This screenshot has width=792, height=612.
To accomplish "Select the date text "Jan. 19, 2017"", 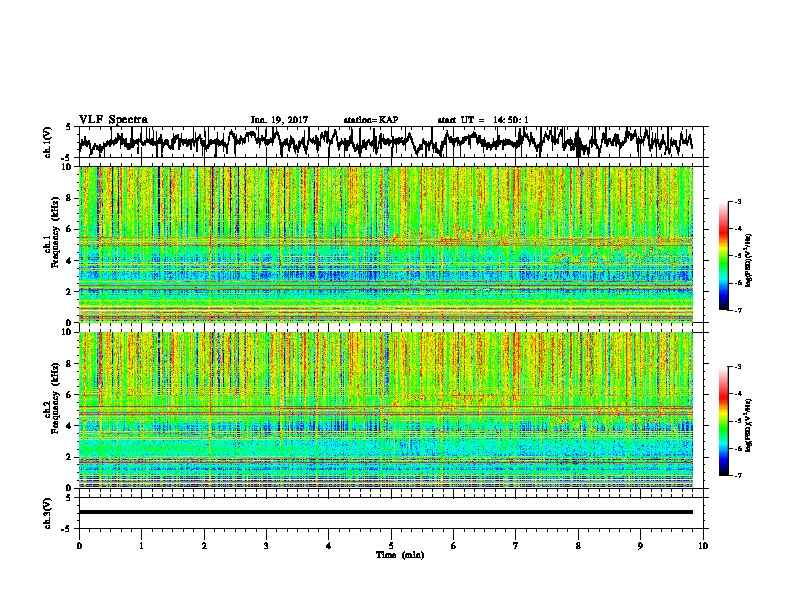I will (x=279, y=120).
